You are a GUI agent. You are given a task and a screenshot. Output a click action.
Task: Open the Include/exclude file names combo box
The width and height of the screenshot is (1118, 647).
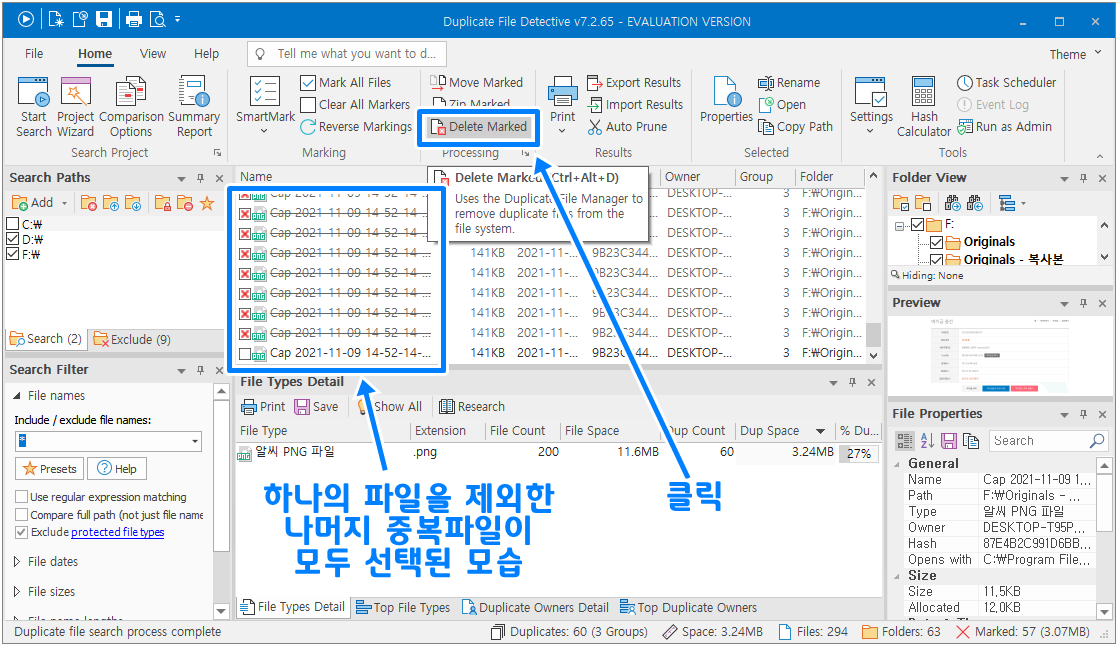(x=195, y=442)
